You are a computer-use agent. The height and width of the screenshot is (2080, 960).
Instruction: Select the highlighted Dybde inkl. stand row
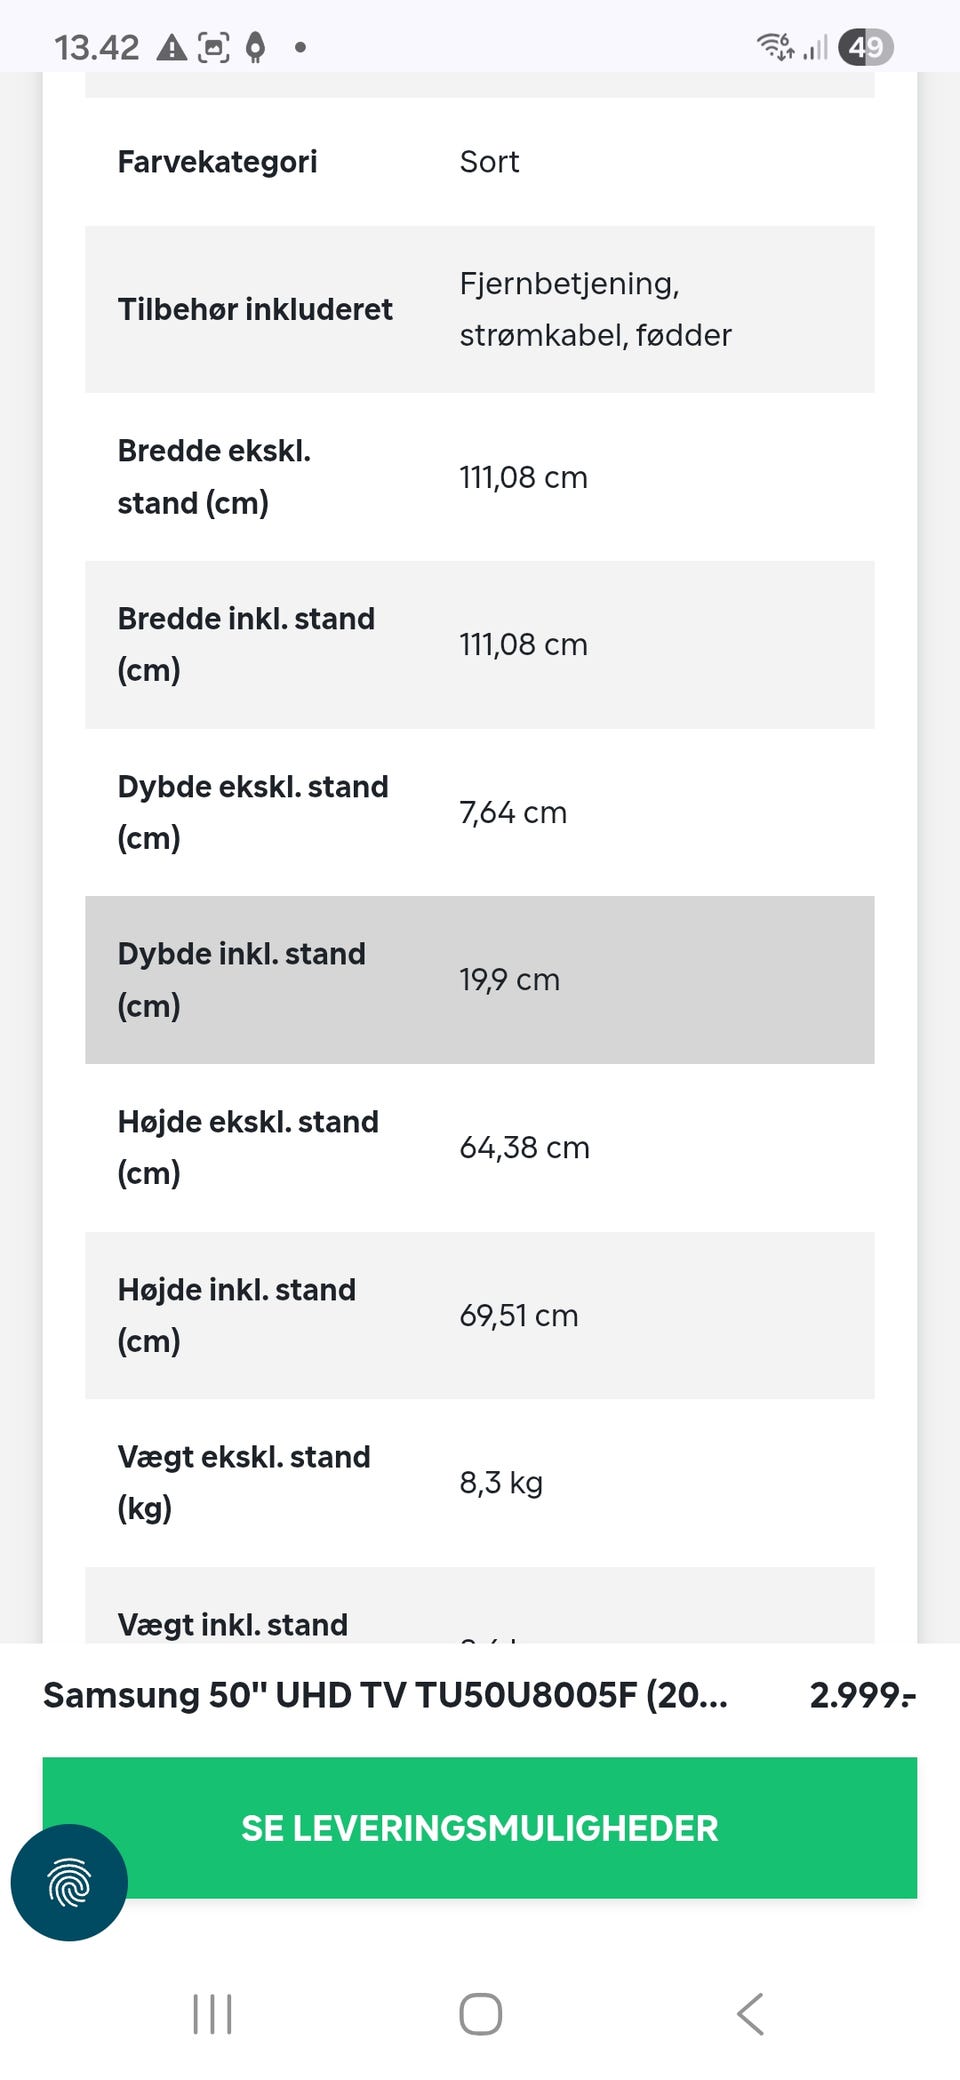[480, 980]
